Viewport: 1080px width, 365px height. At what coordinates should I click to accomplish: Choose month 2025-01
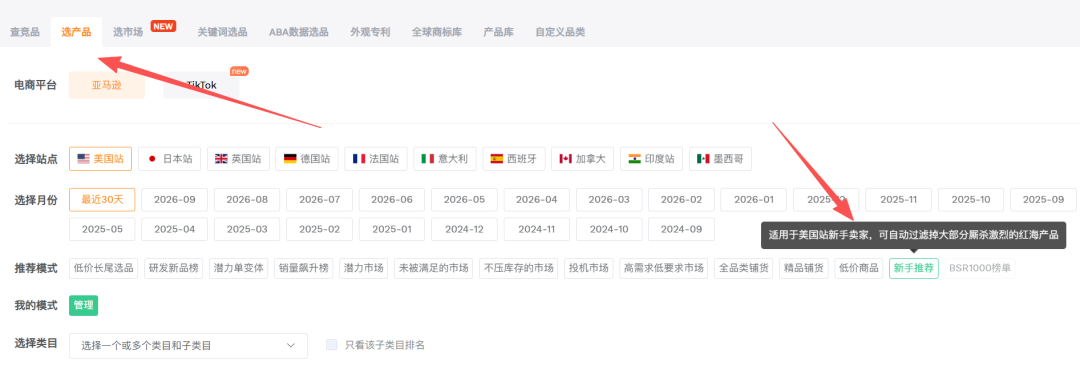pyautogui.click(x=392, y=229)
